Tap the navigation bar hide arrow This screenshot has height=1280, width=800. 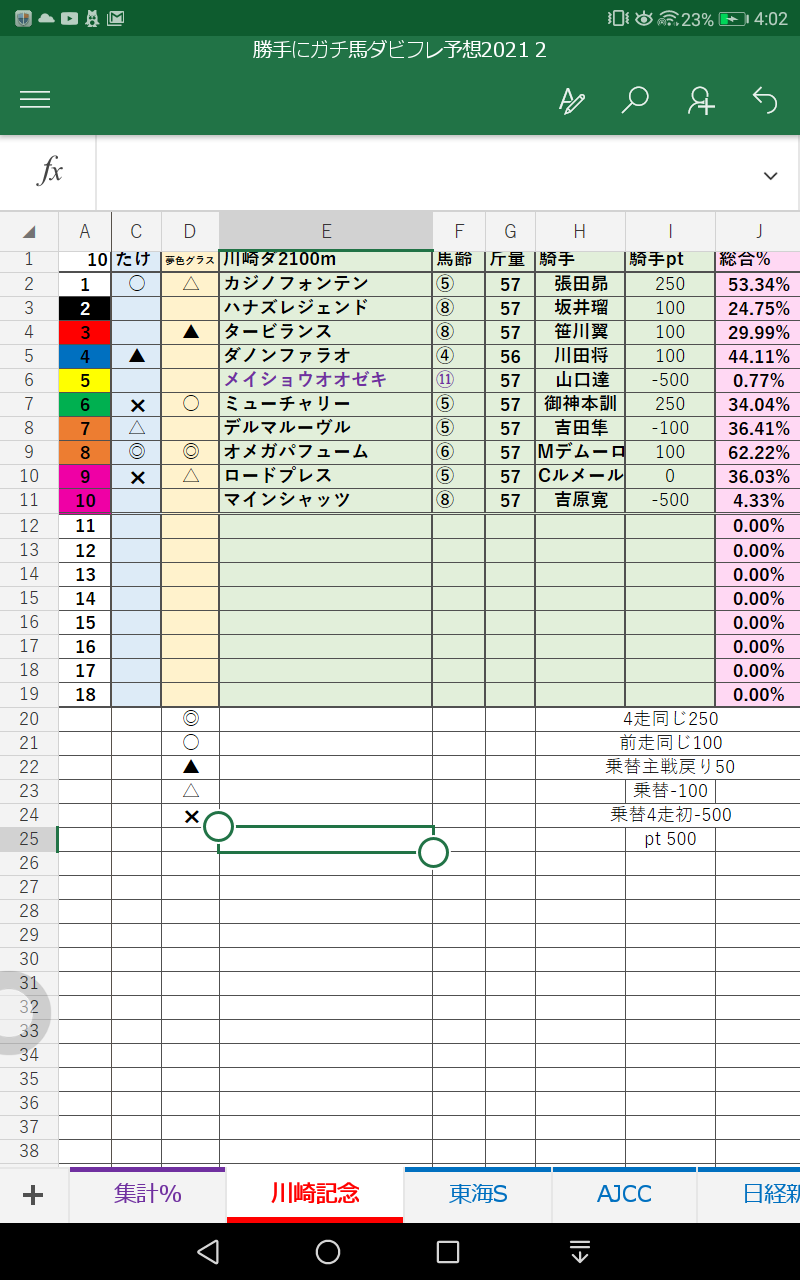pyautogui.click(x=579, y=1252)
